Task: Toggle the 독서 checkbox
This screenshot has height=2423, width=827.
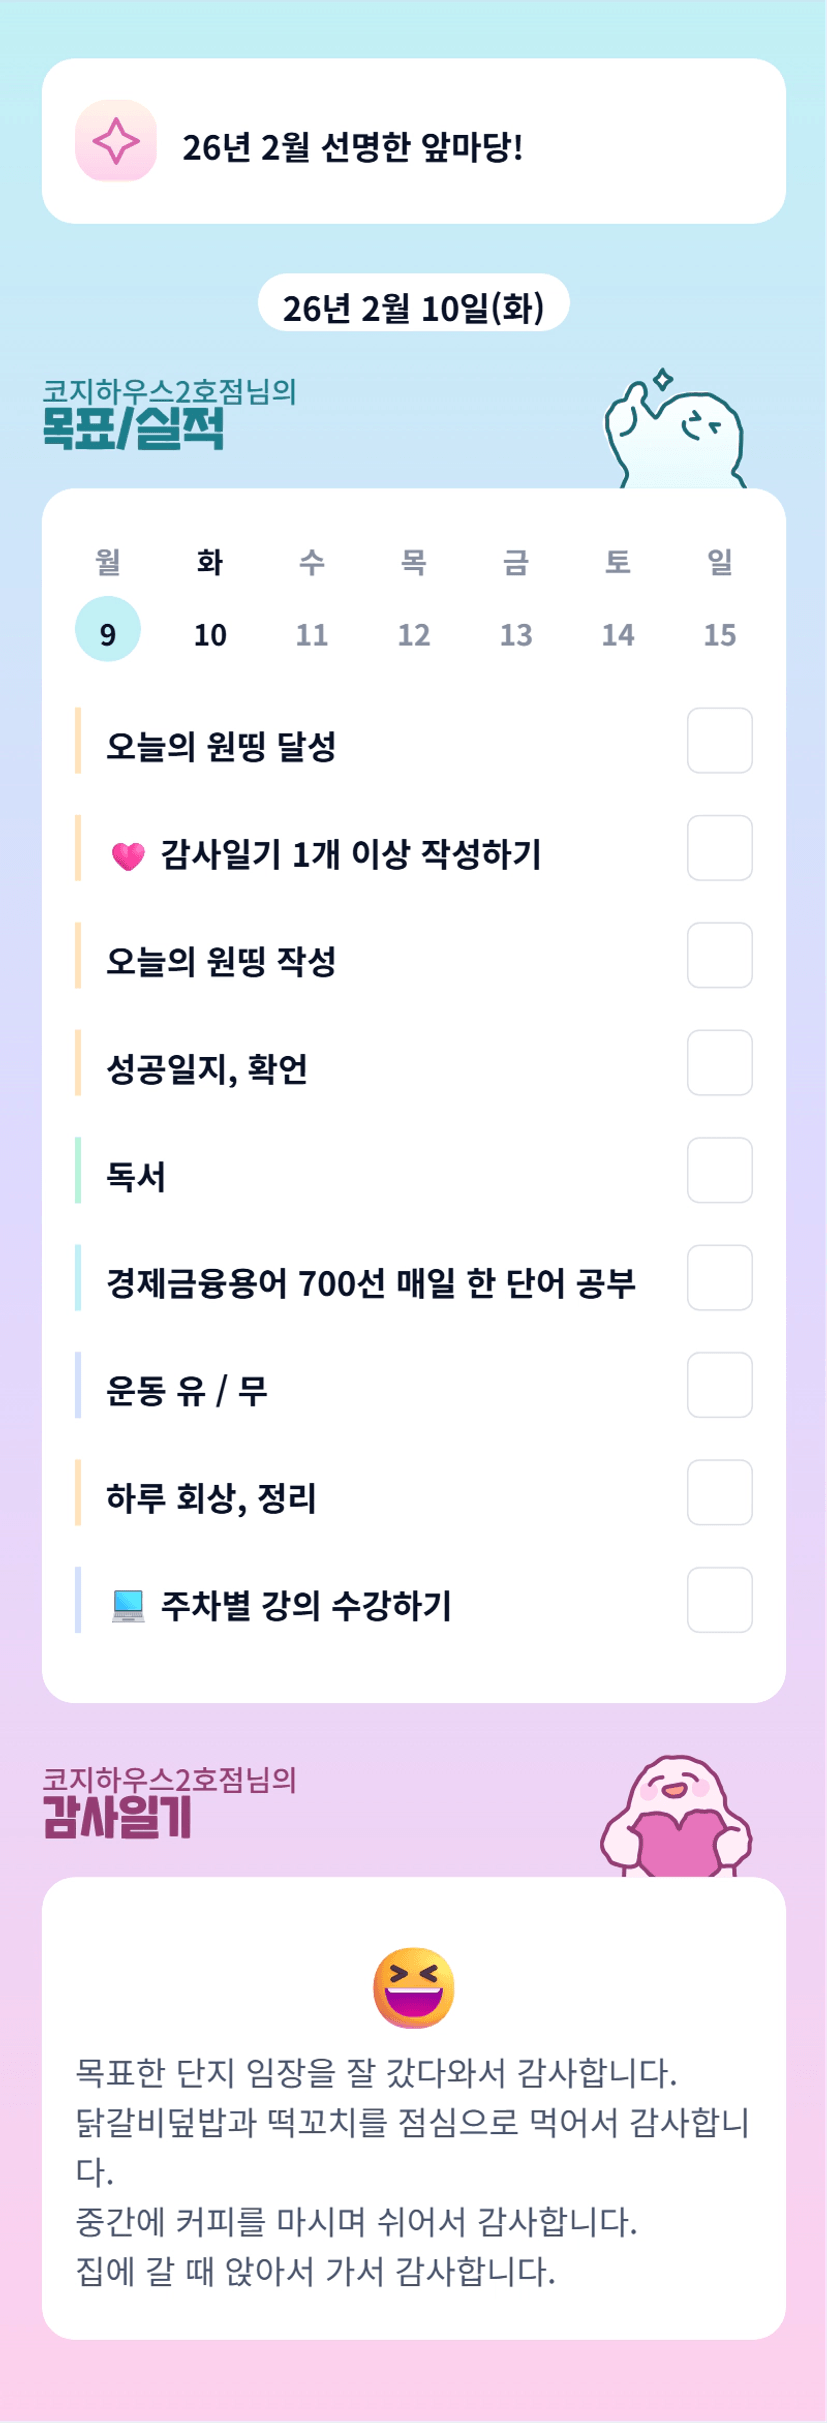Action: click(719, 1170)
